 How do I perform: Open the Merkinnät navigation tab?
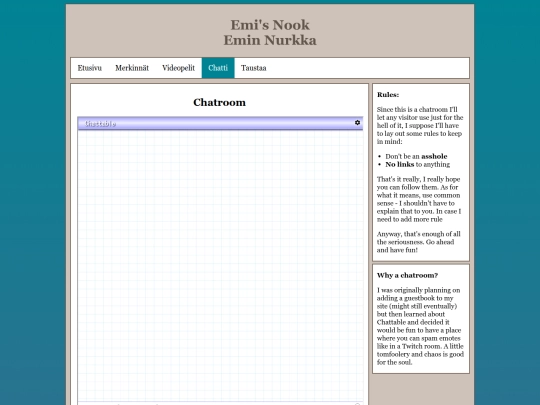pyautogui.click(x=132, y=68)
